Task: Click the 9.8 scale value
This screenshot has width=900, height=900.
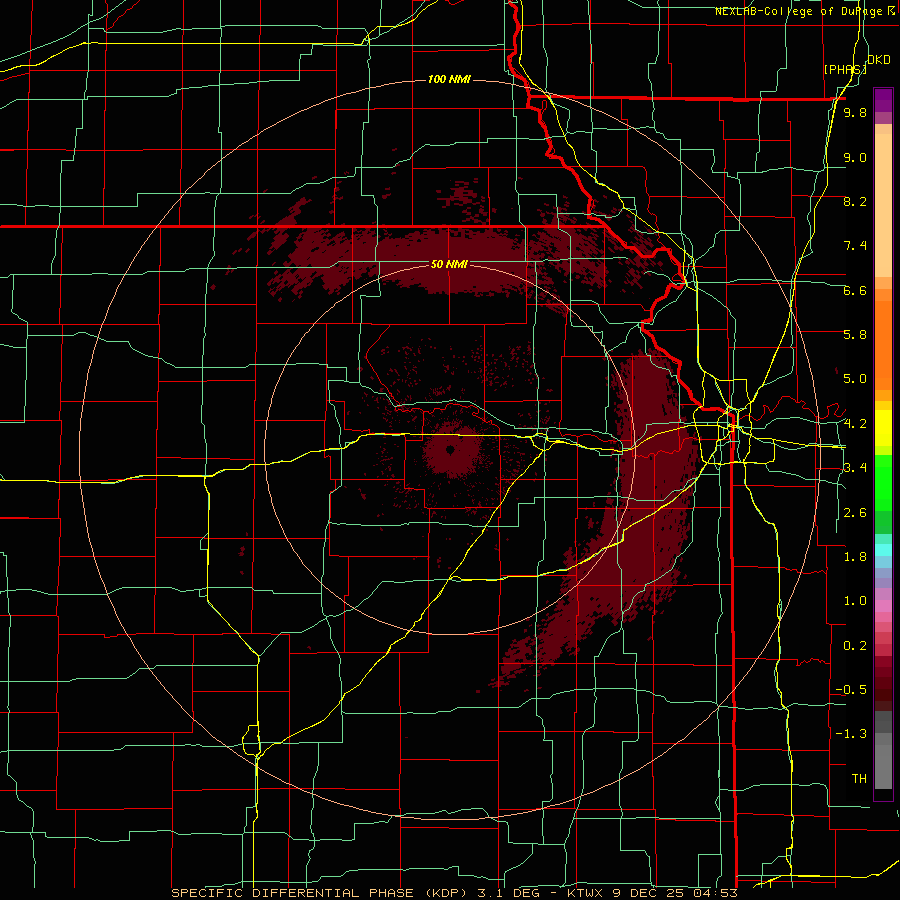Action: click(855, 112)
